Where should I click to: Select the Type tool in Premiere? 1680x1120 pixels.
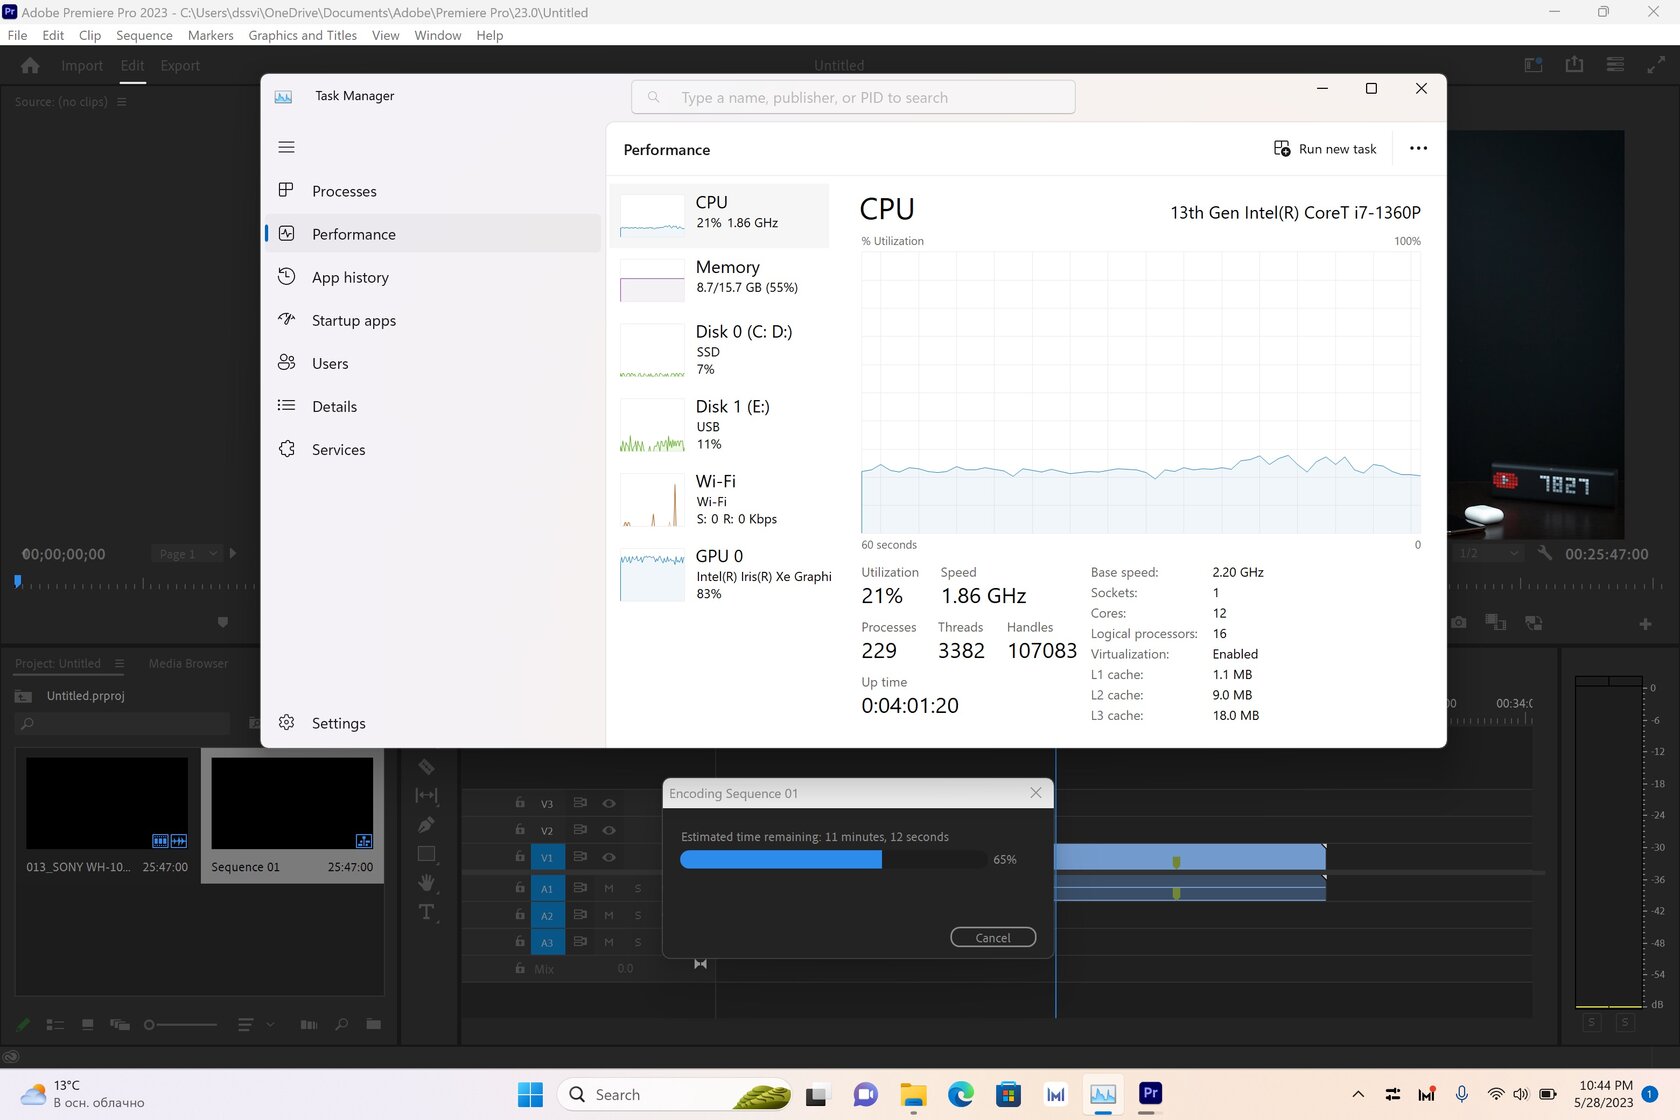point(426,912)
